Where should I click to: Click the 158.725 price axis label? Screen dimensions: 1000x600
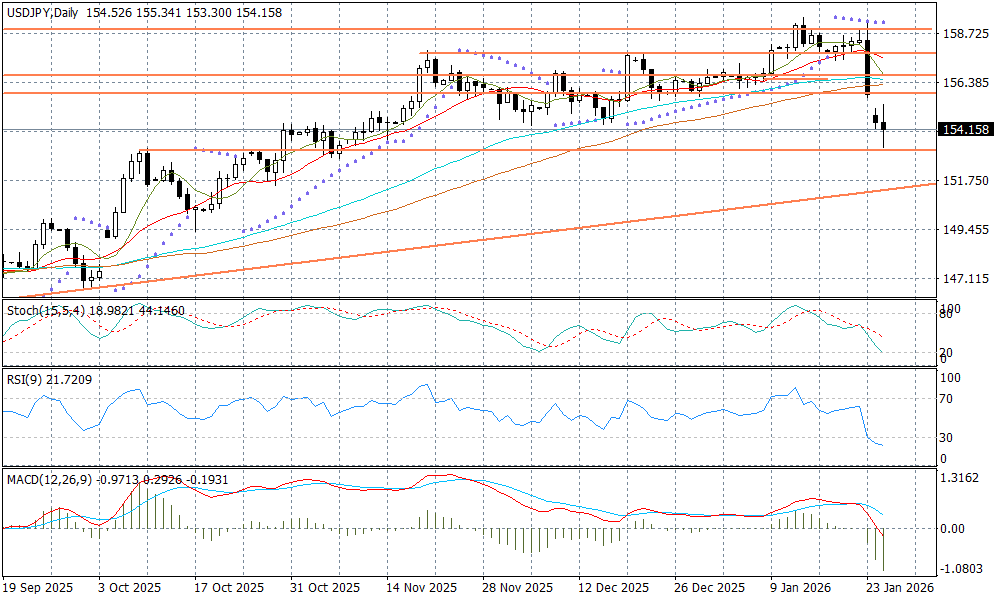pos(964,34)
